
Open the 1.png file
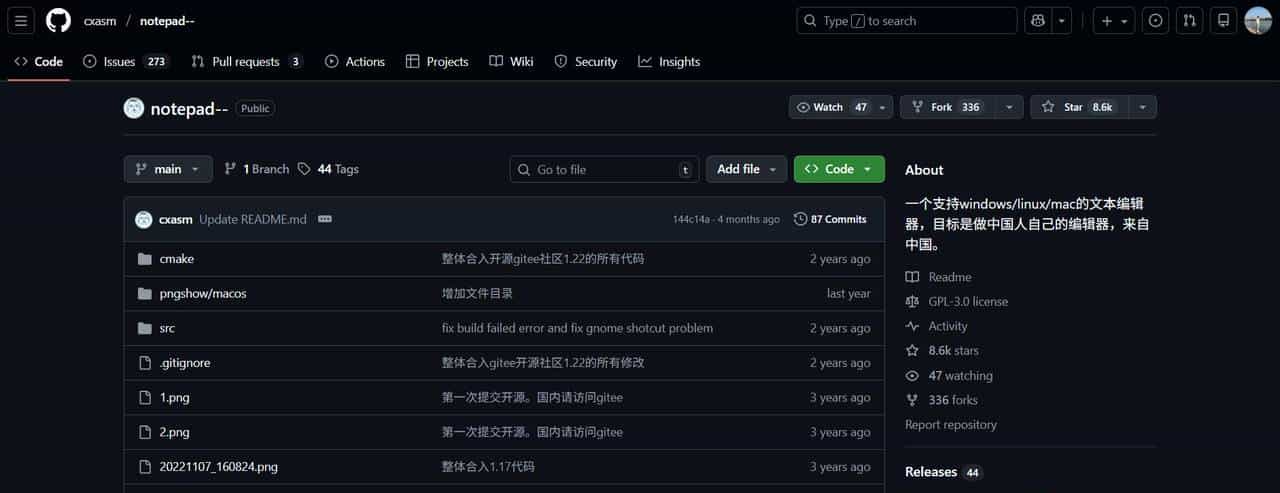[174, 398]
